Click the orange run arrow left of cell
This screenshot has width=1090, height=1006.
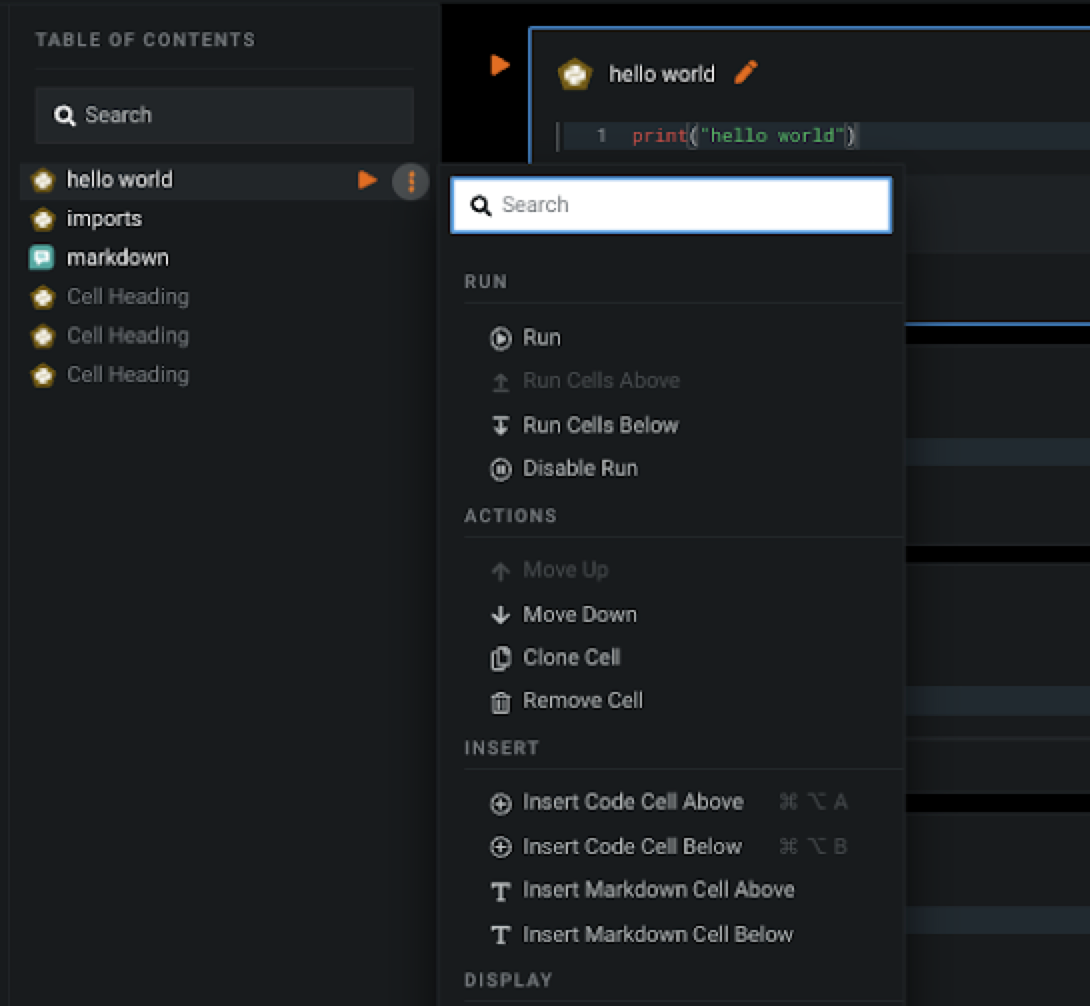(x=500, y=66)
